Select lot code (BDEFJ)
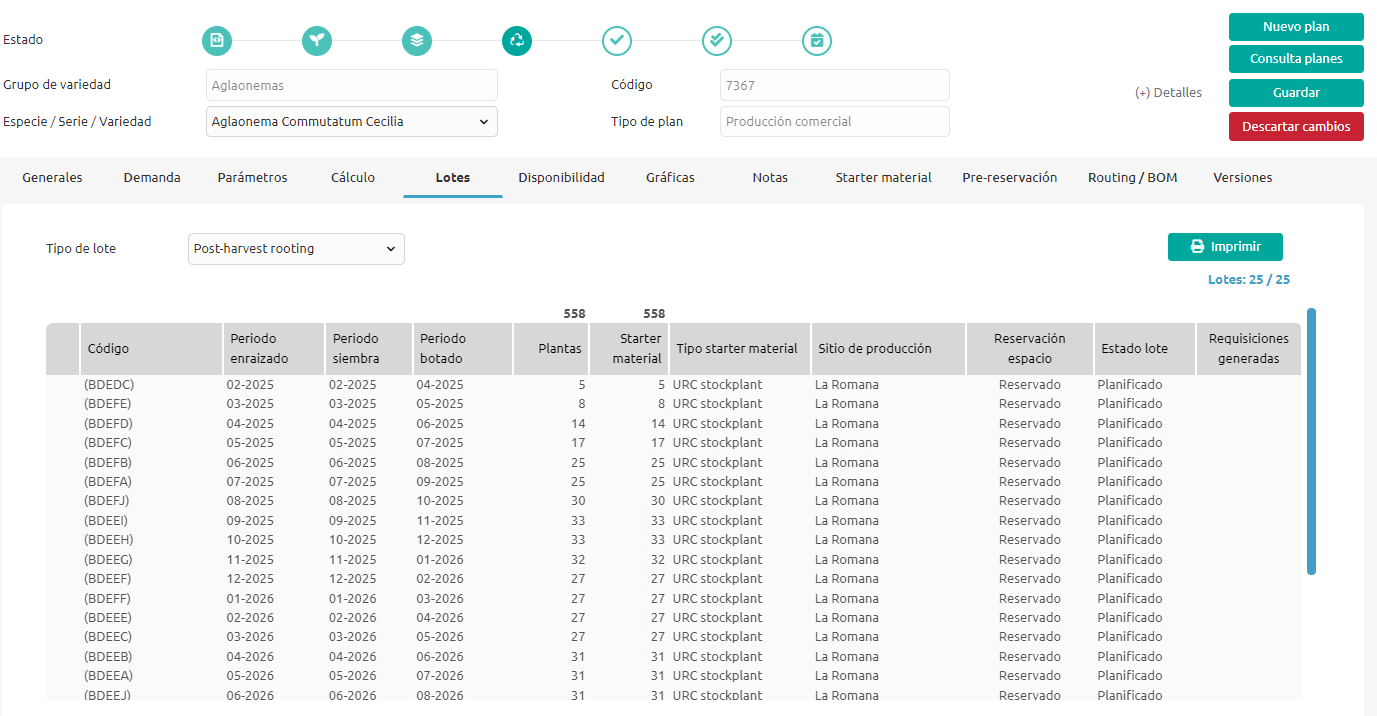1377x716 pixels. 107,501
